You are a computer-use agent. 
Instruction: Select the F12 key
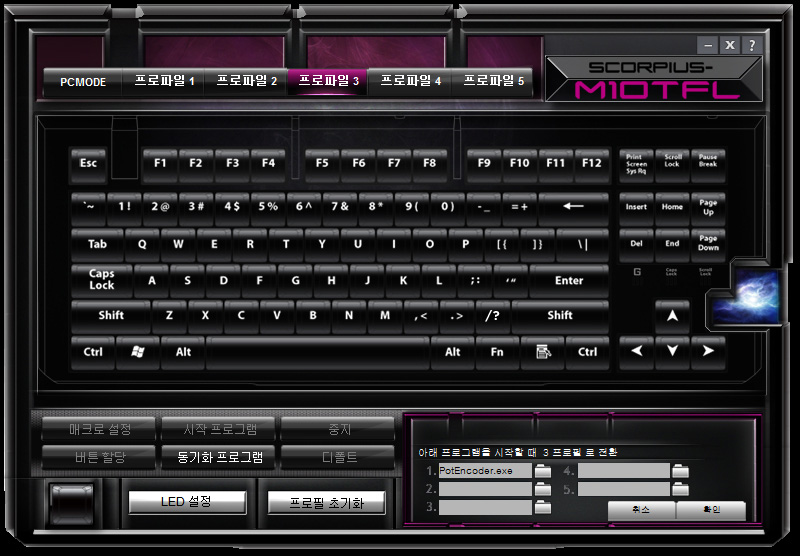[x=592, y=164]
